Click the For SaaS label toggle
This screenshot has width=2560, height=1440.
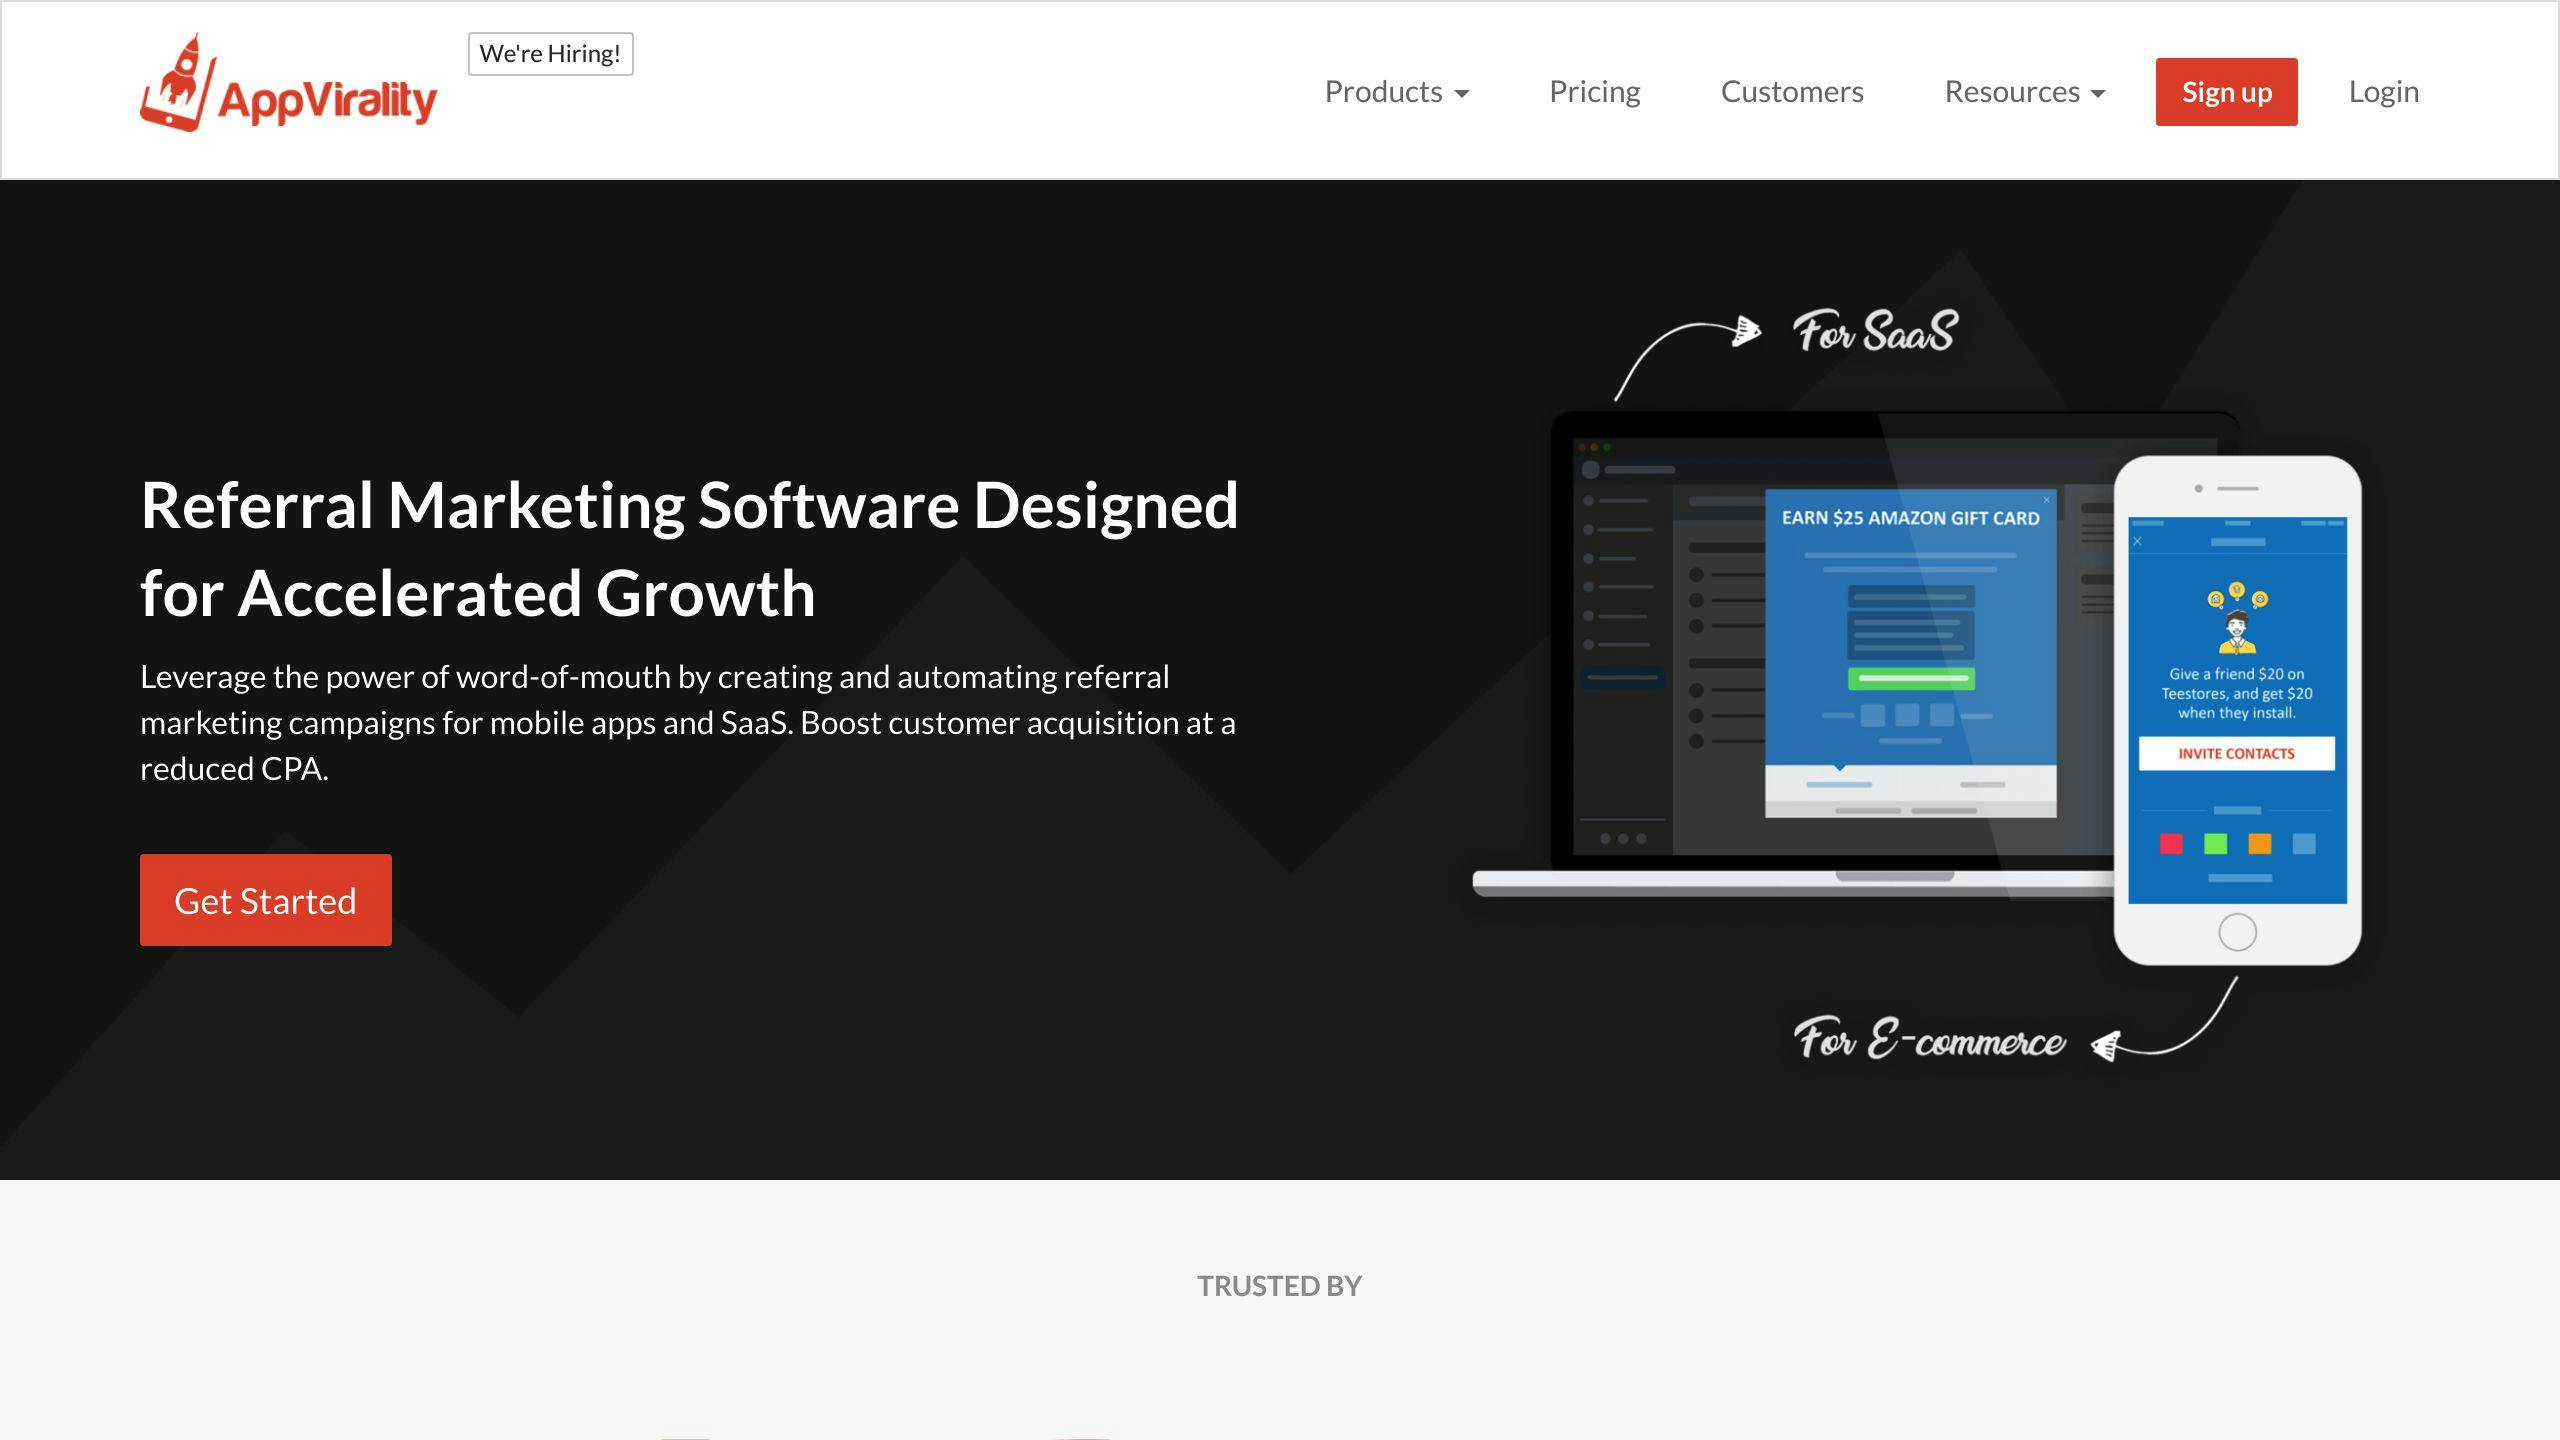click(x=1871, y=332)
